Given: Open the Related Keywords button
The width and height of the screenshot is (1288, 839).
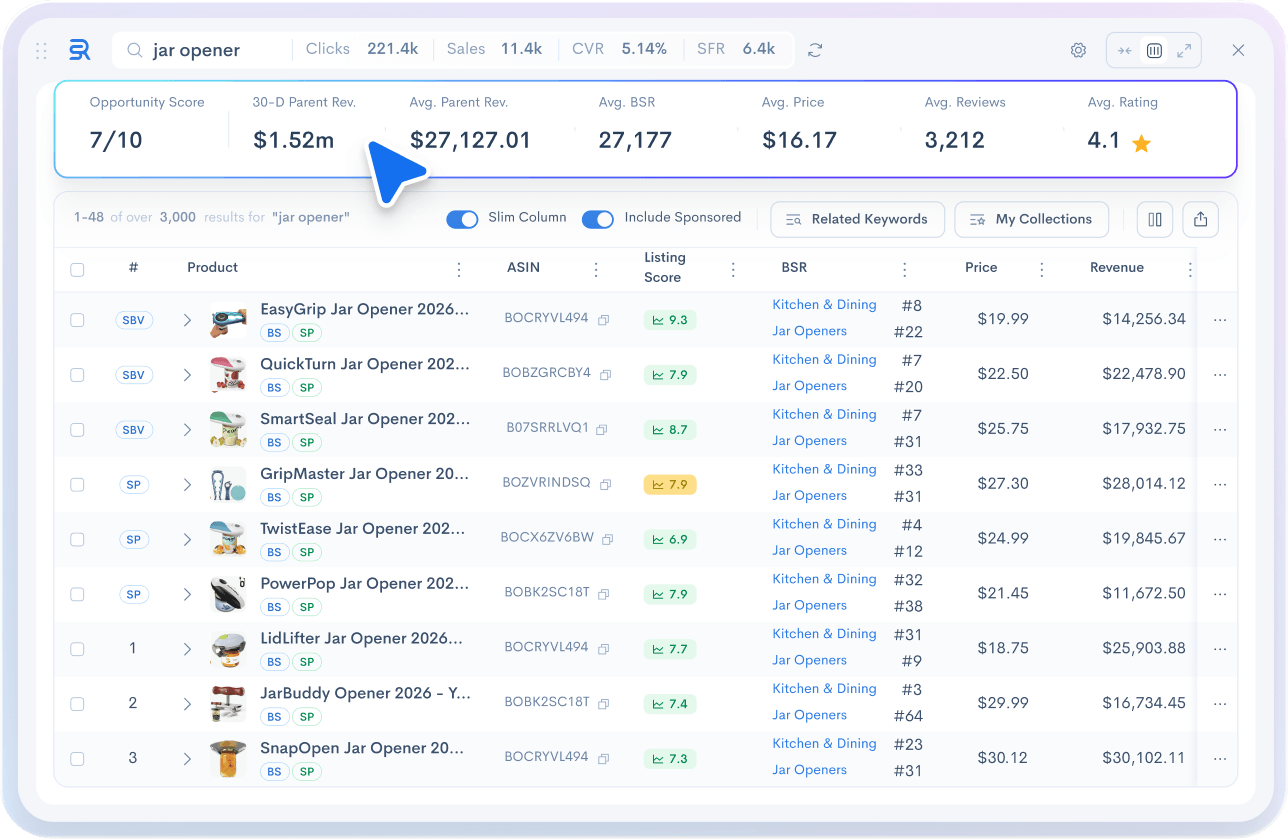Looking at the screenshot, I should point(857,220).
